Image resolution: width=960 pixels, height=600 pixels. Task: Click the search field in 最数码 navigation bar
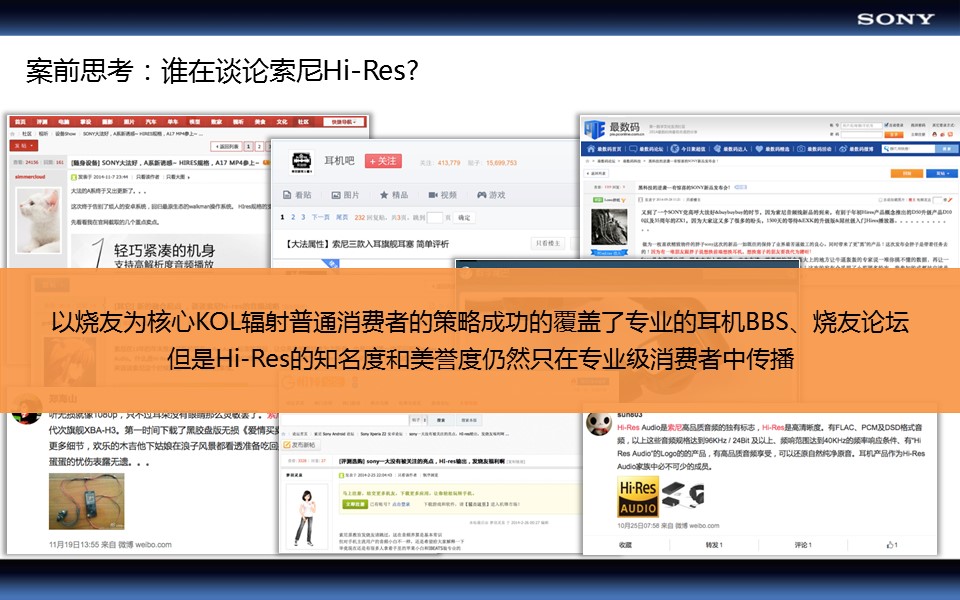[908, 149]
